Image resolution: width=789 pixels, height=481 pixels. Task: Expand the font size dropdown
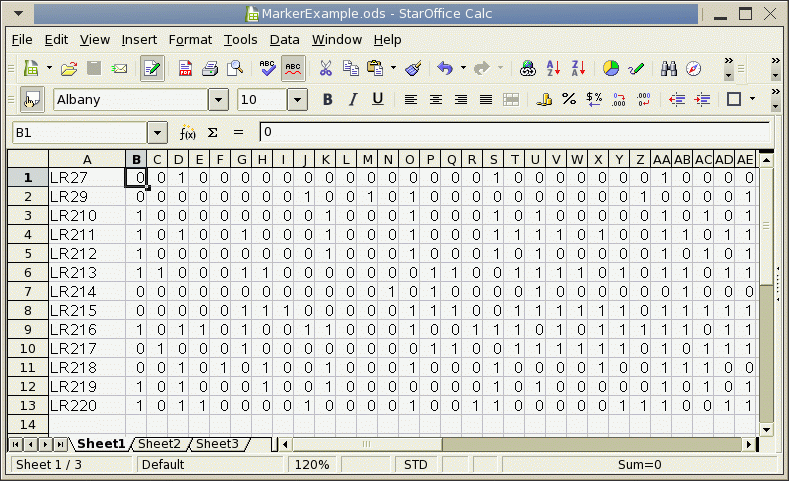[297, 100]
